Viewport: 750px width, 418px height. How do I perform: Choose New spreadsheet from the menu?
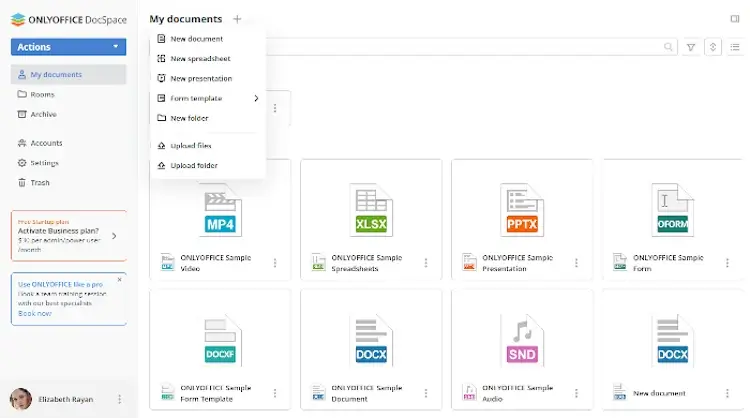pos(208,58)
